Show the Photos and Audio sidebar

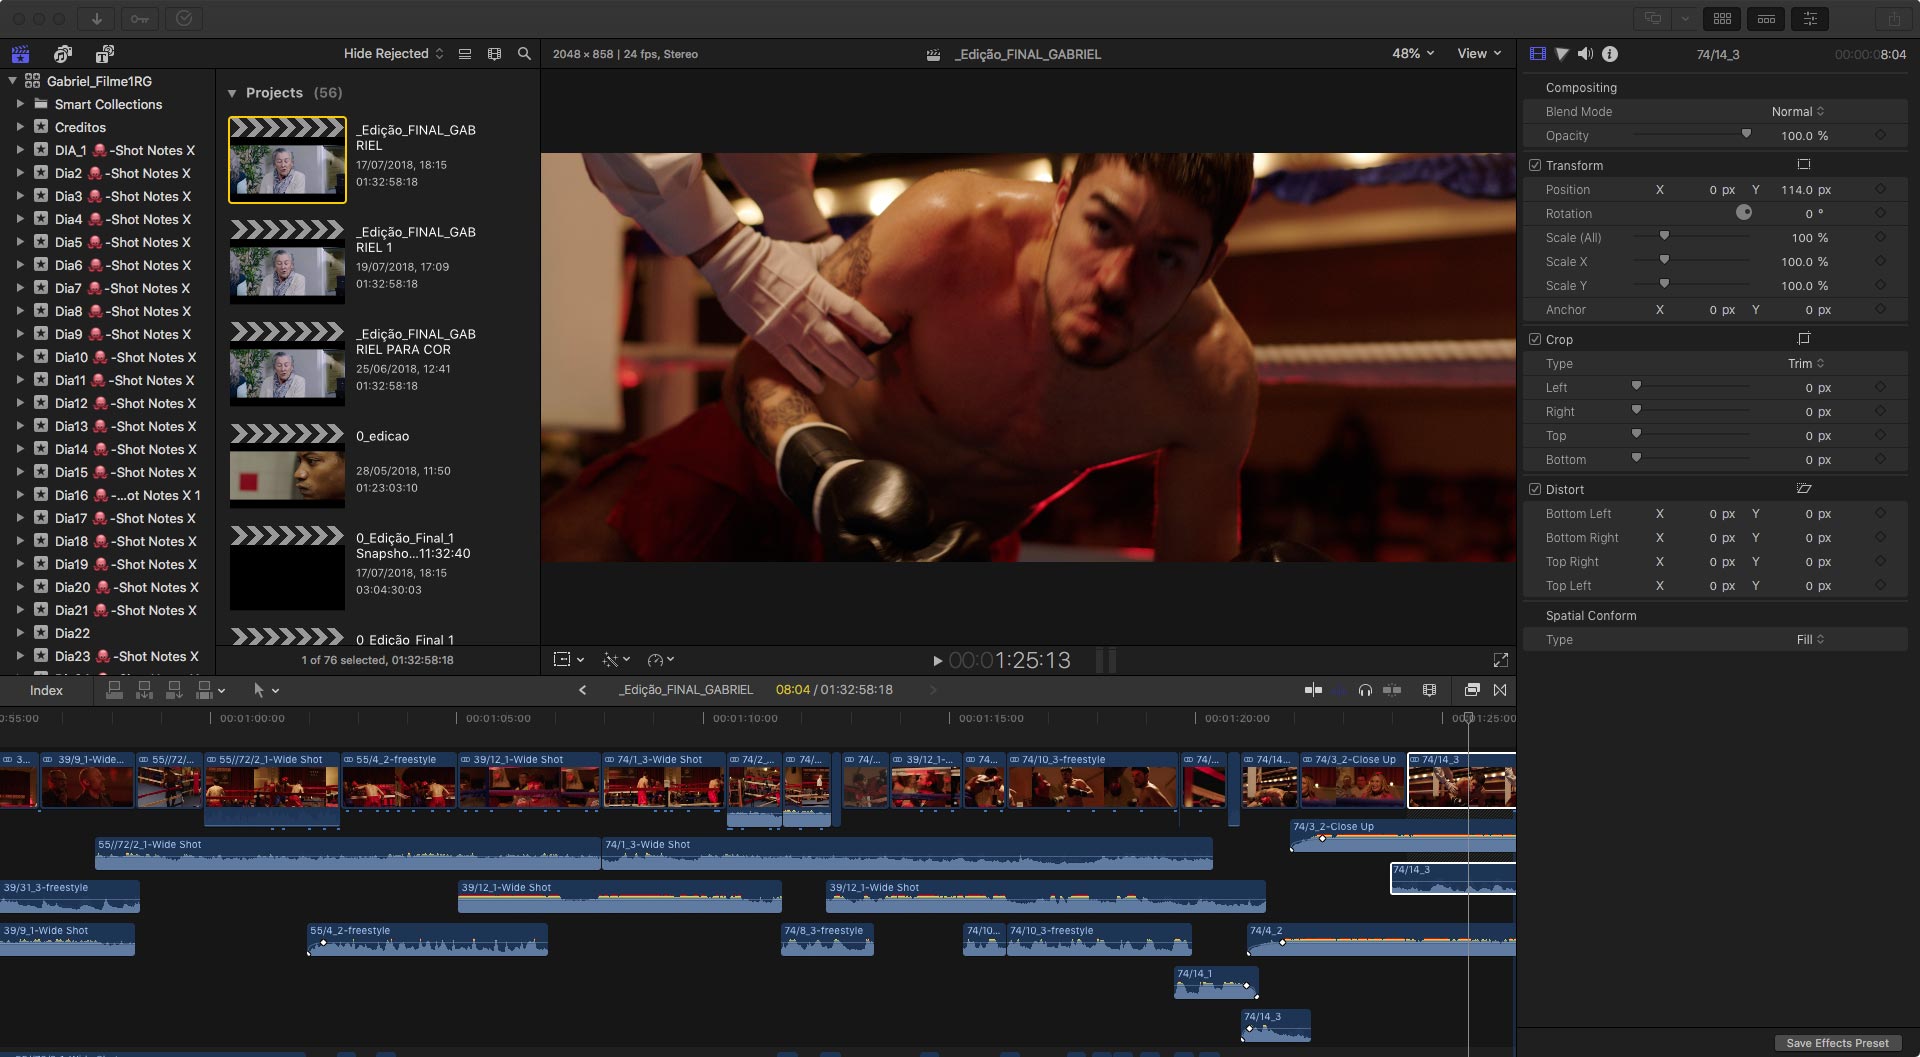(63, 54)
